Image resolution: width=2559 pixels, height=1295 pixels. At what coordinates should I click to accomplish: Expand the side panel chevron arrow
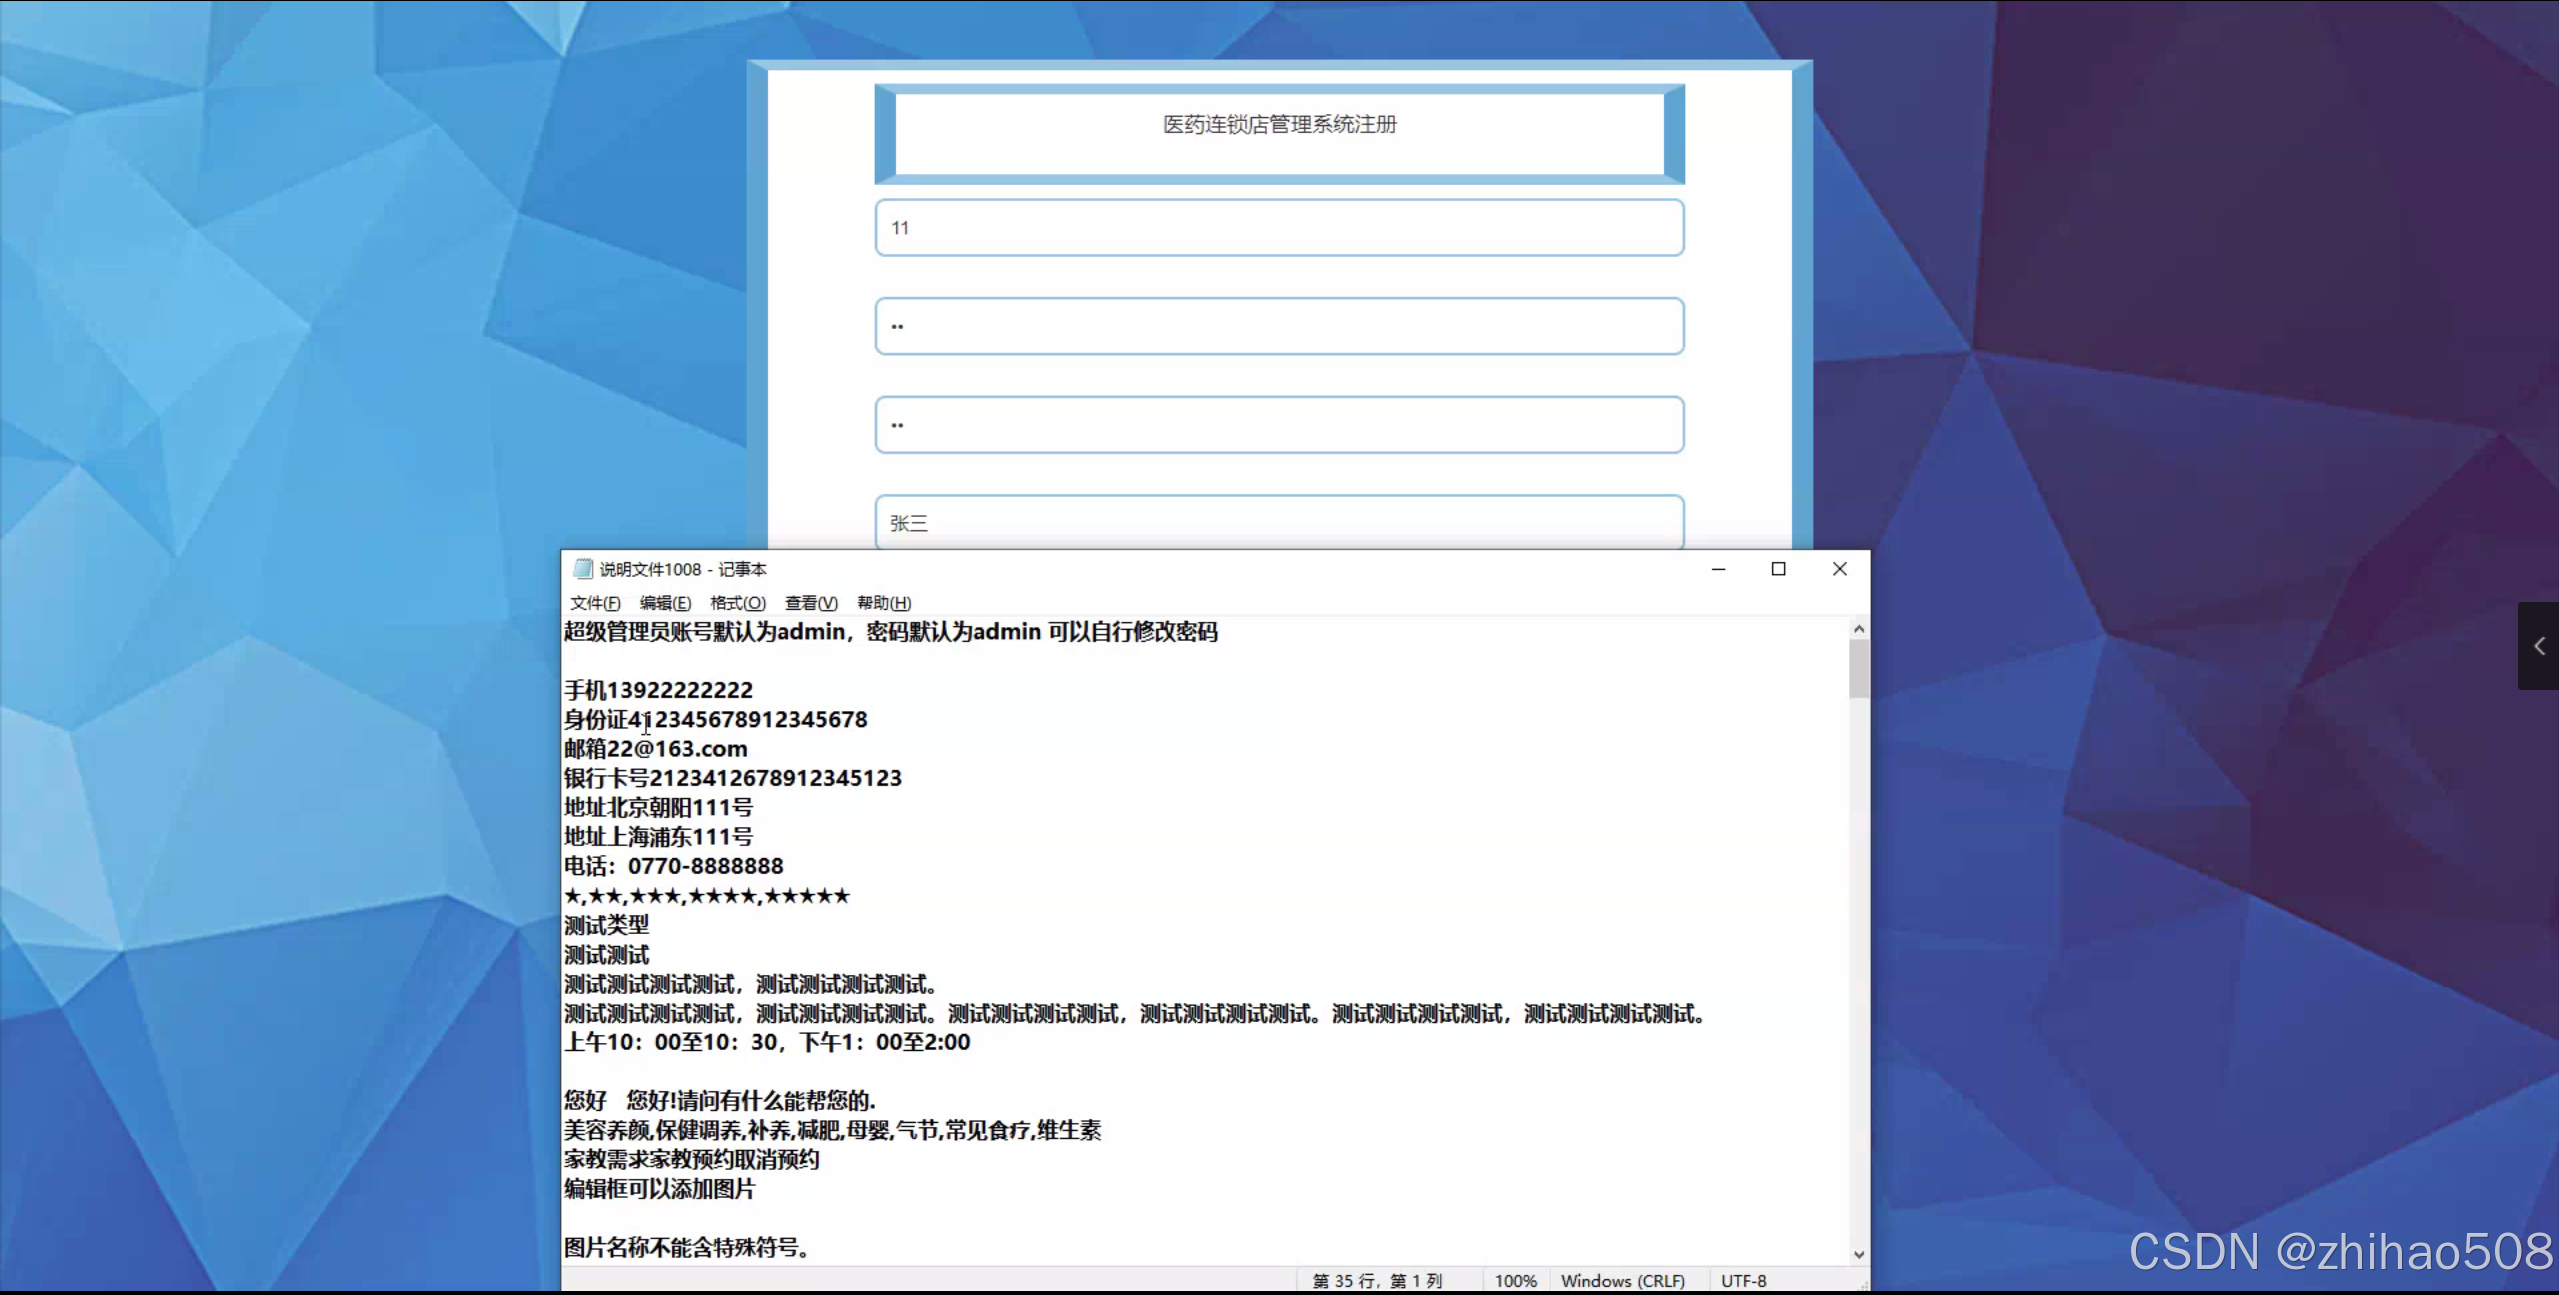point(2538,646)
